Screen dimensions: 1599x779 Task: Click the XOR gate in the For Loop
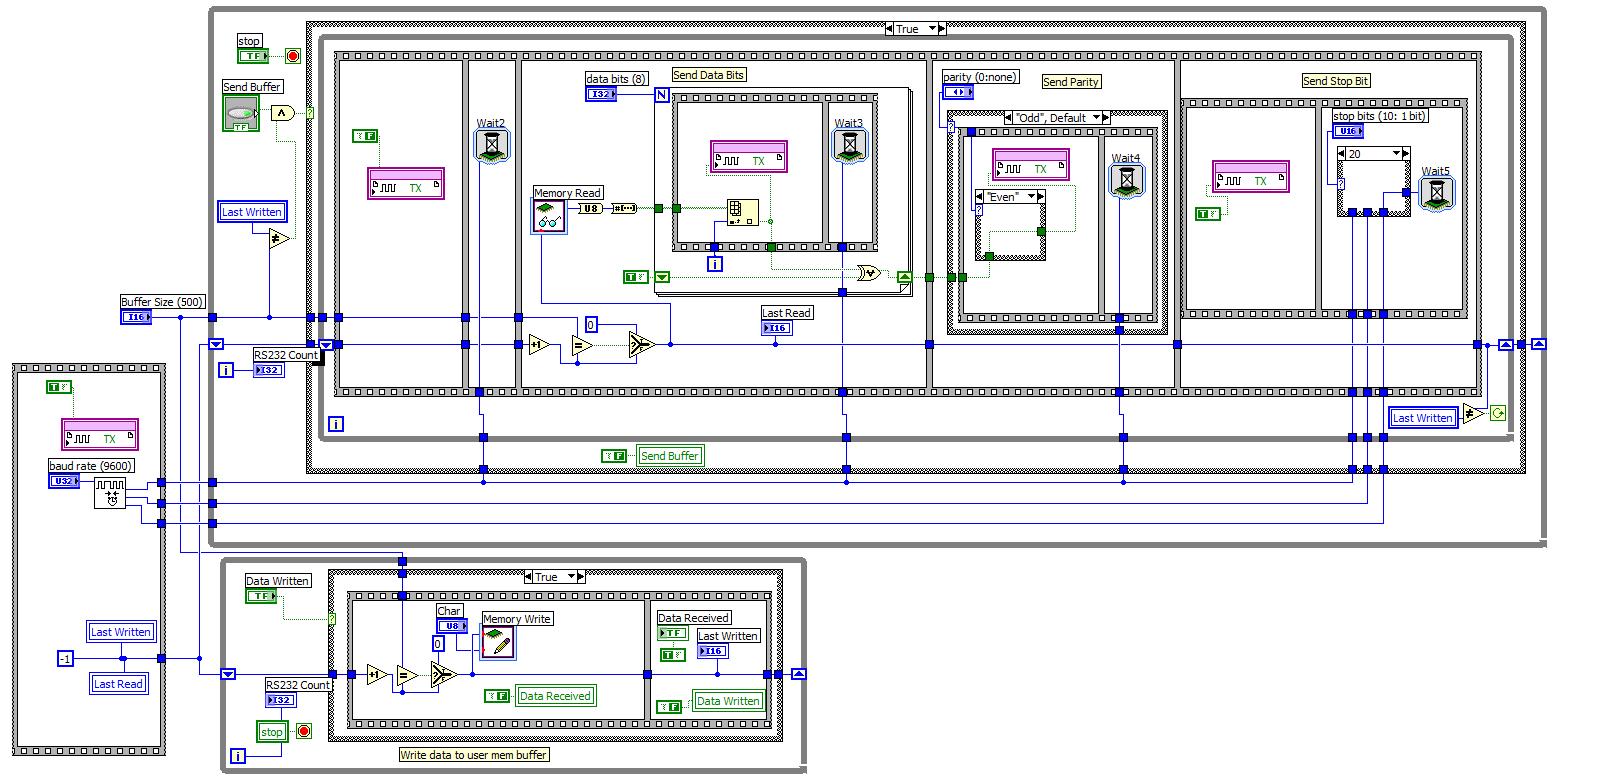tap(868, 273)
